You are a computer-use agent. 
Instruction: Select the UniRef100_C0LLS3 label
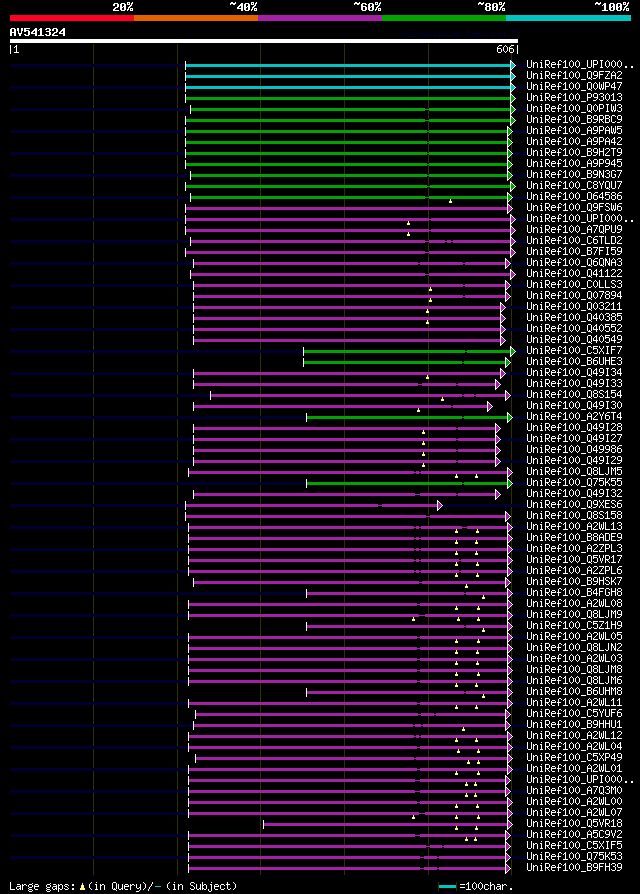[574, 284]
